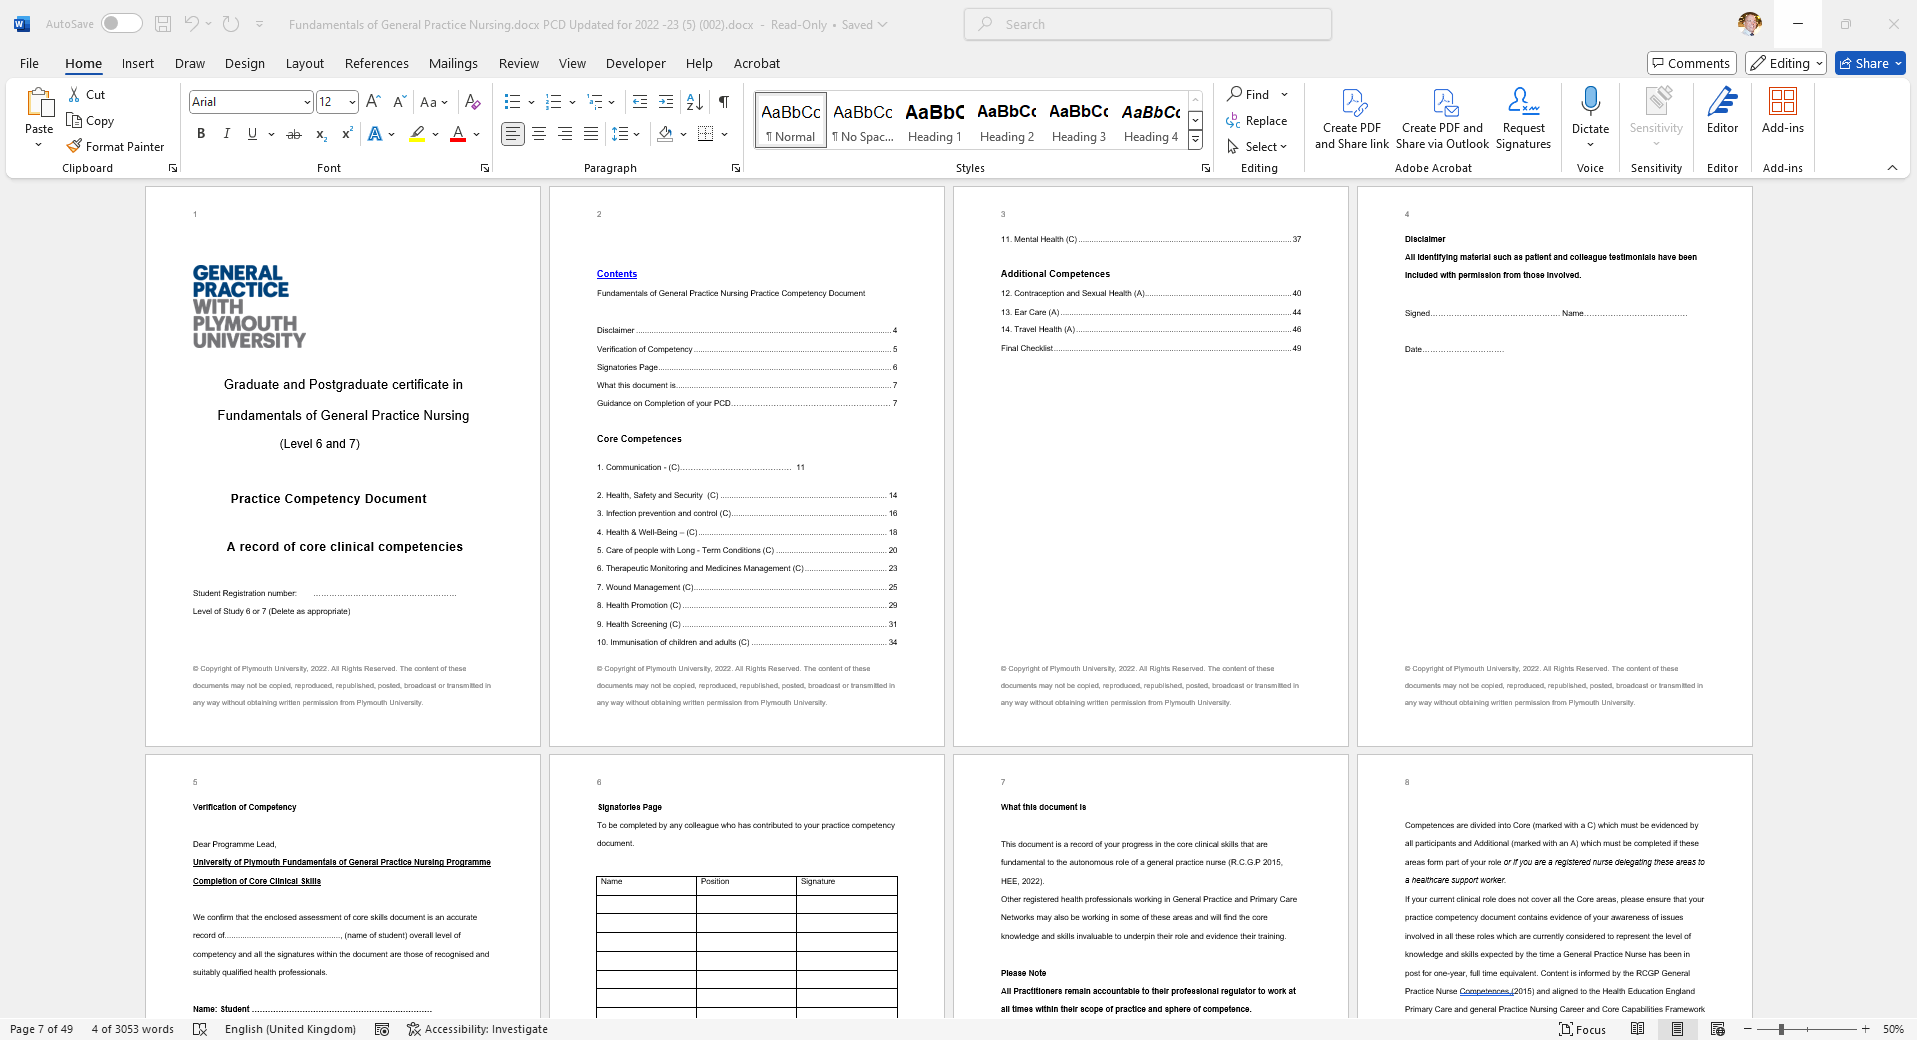Screen dimensions: 1917x1040
Task: Increase font size with grow icon
Action: click(373, 101)
